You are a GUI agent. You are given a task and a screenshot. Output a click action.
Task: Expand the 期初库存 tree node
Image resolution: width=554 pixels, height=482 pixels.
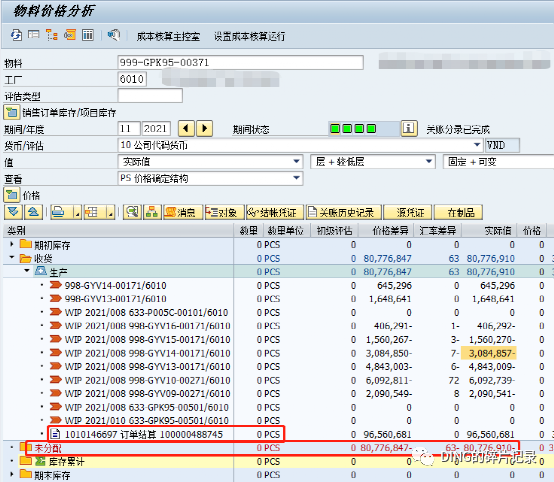pos(12,244)
